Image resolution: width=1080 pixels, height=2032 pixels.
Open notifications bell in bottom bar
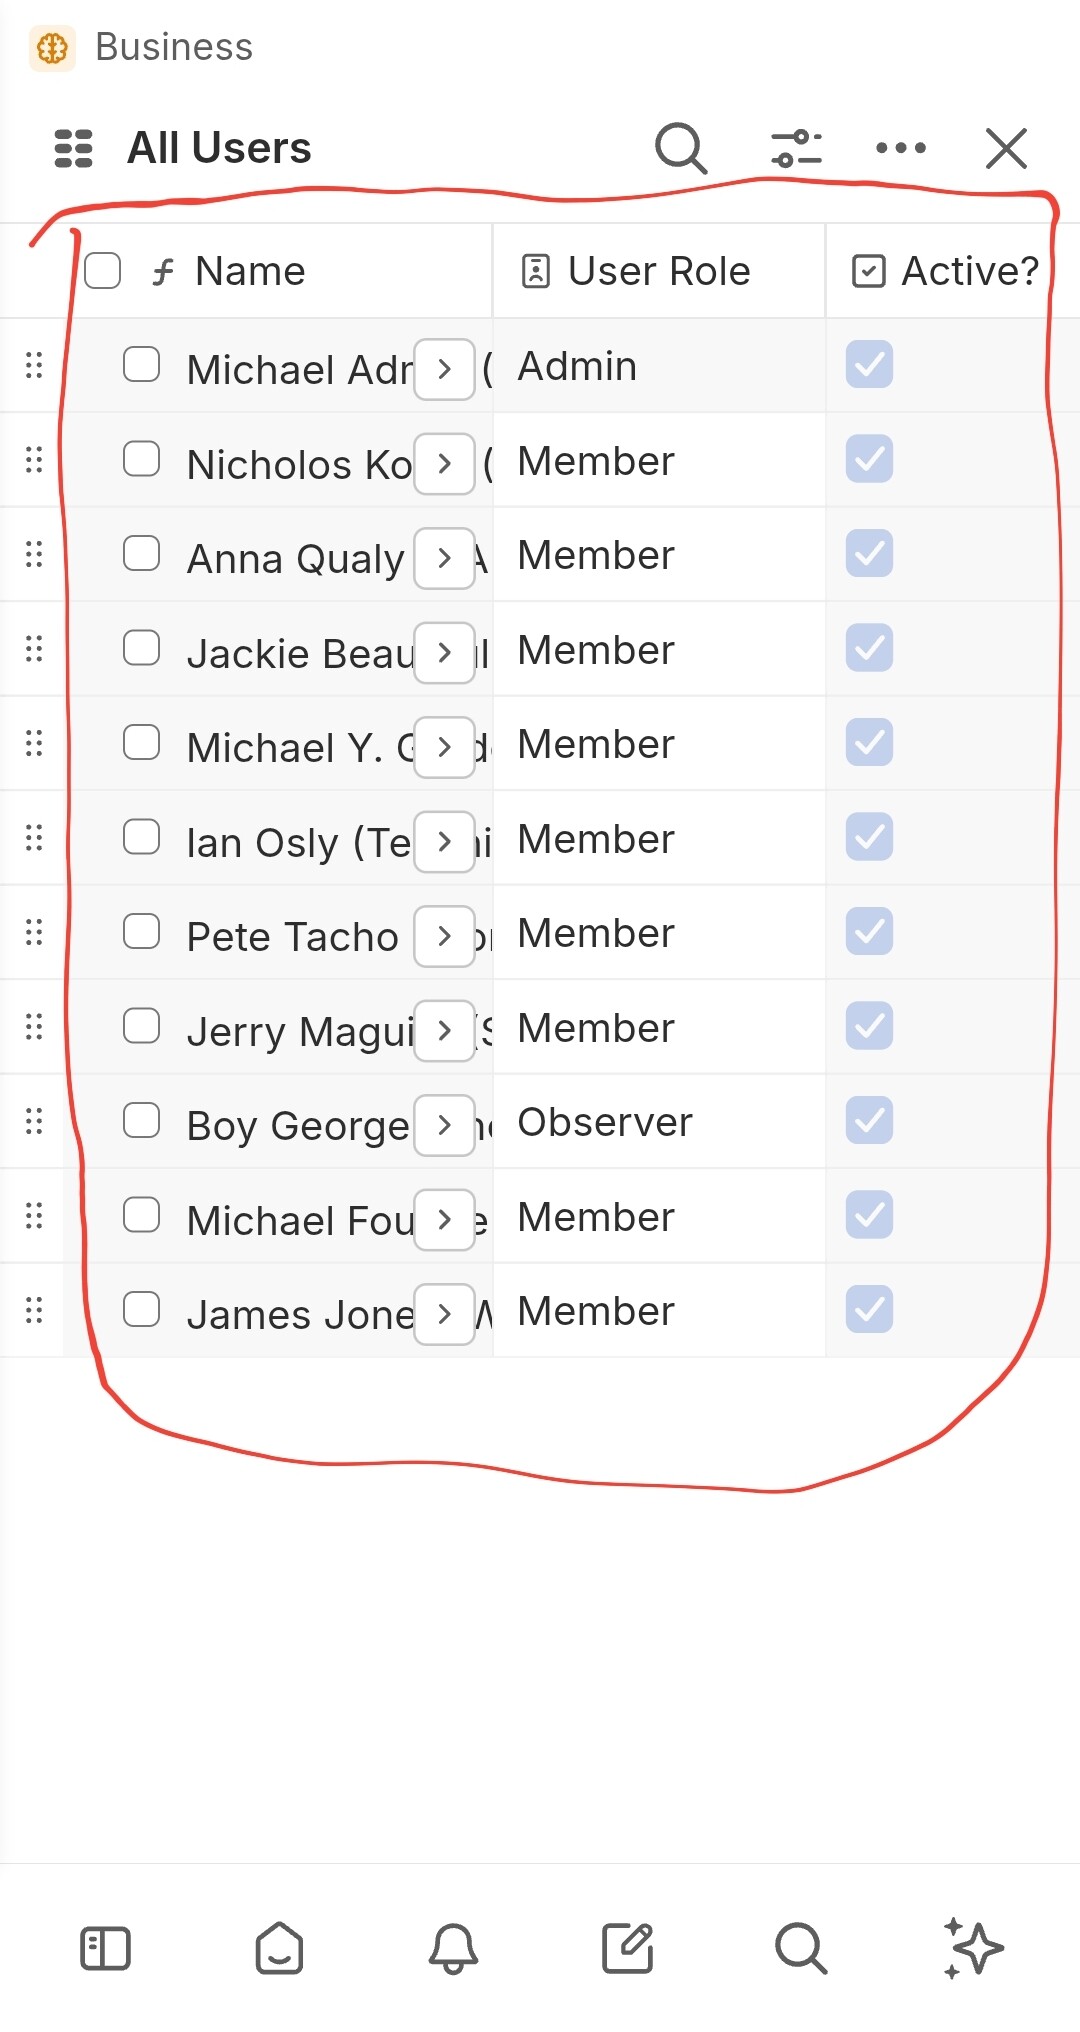pyautogui.click(x=453, y=1948)
